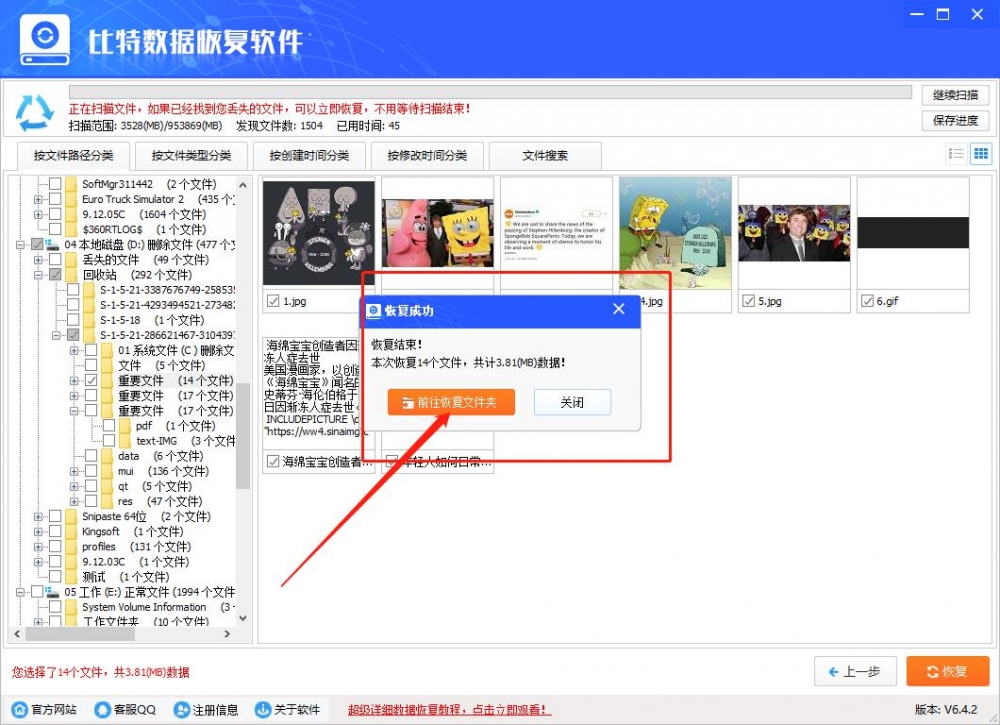
Task: Expand the profiles folder node
Action: coord(38,546)
